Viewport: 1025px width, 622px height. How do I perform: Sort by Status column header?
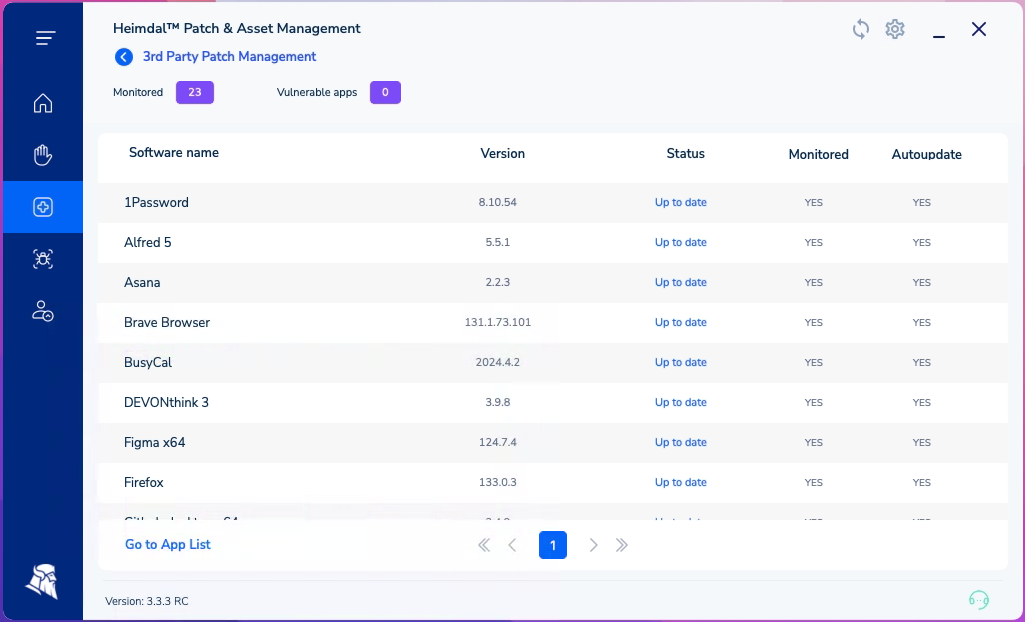(686, 154)
